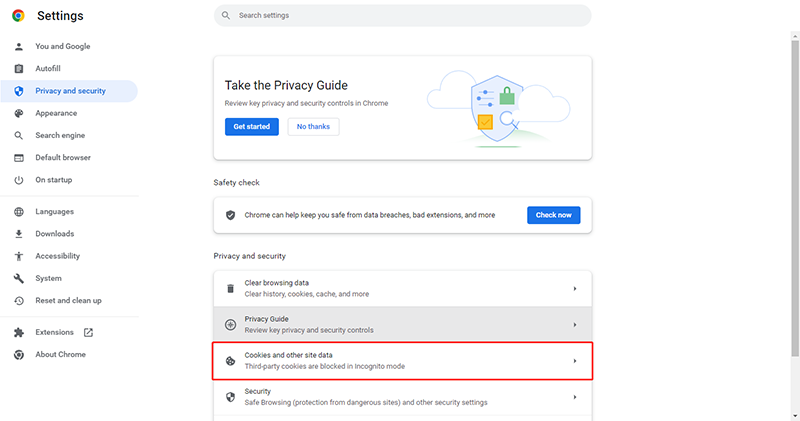Open Cookies and other site data arrow
800x421 pixels.
[574, 361]
